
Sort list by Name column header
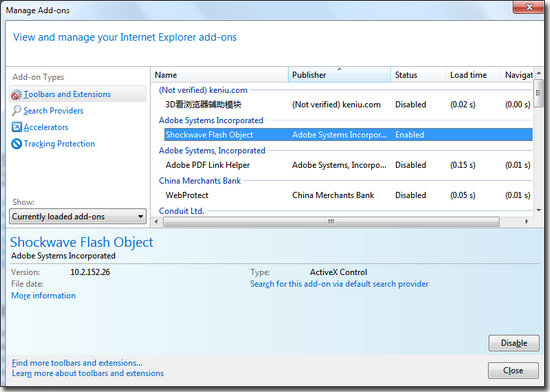click(x=220, y=75)
